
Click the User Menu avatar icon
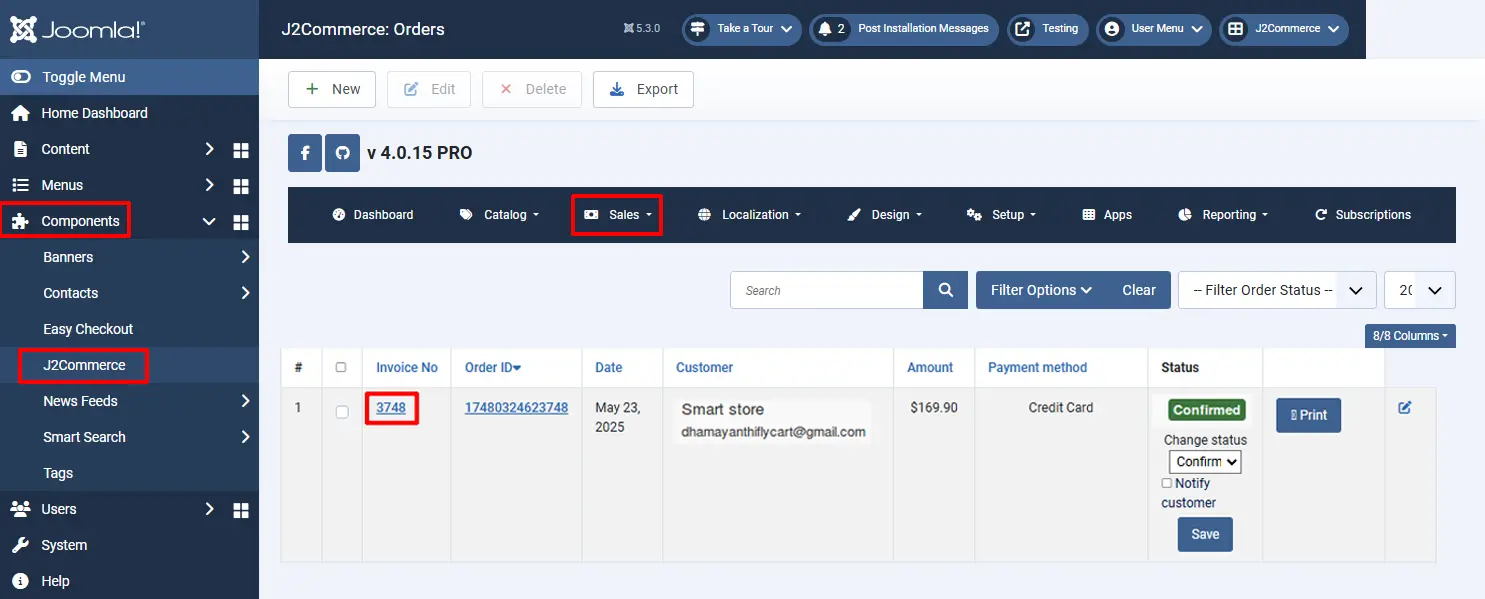pyautogui.click(x=1111, y=29)
